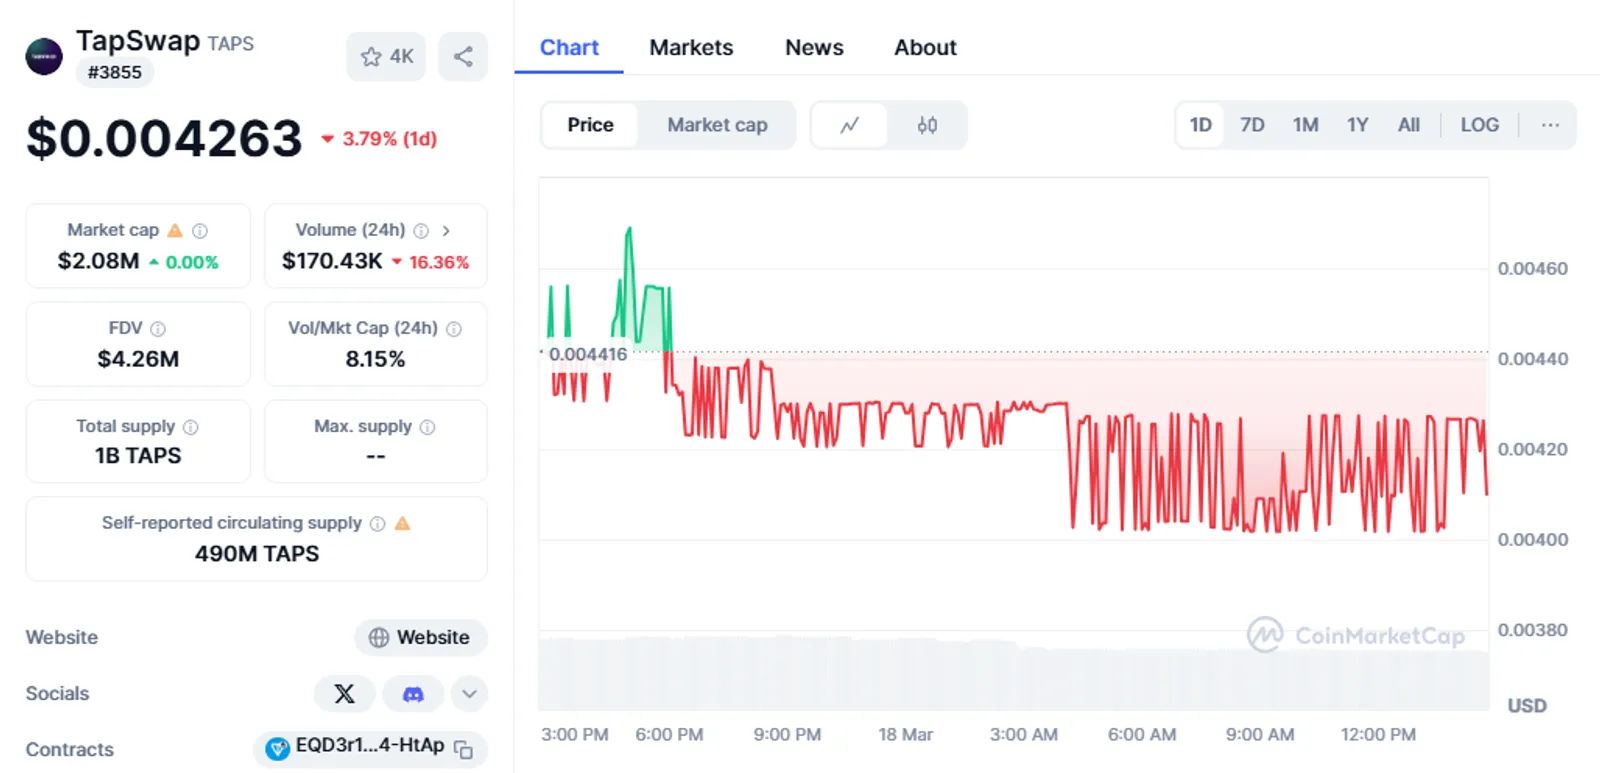Open Market cap info tooltip icon
This screenshot has width=1600, height=773.
click(x=200, y=231)
